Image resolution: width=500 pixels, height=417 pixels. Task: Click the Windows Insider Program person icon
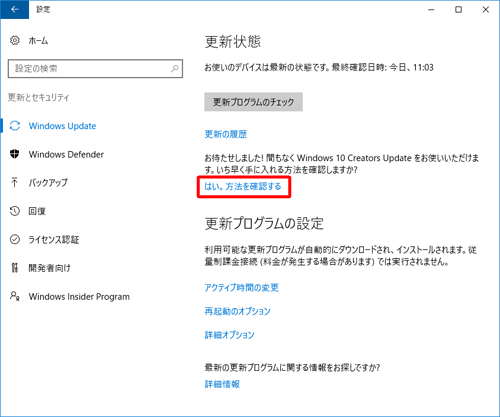[15, 296]
